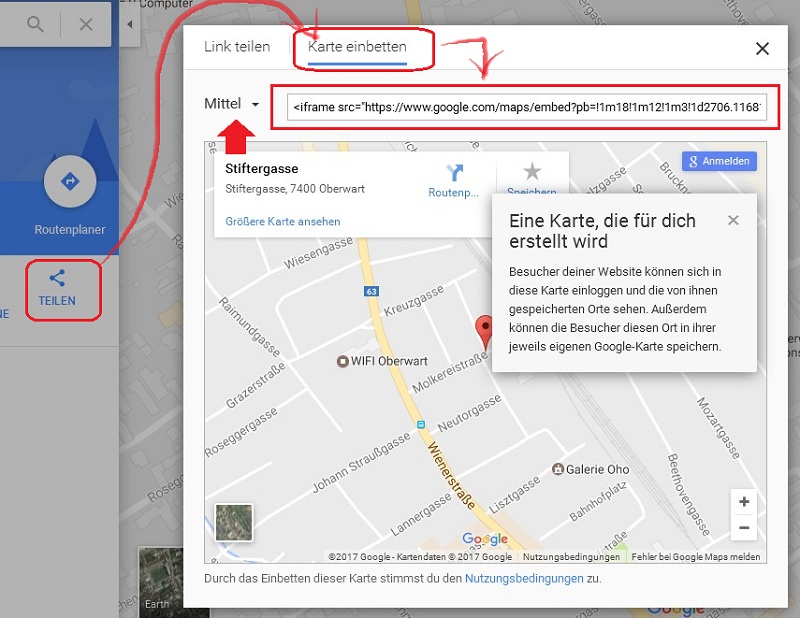800x618 pixels.
Task: Close the 'Eine Karte, die für dich erstellt wird' popup
Action: click(x=733, y=220)
